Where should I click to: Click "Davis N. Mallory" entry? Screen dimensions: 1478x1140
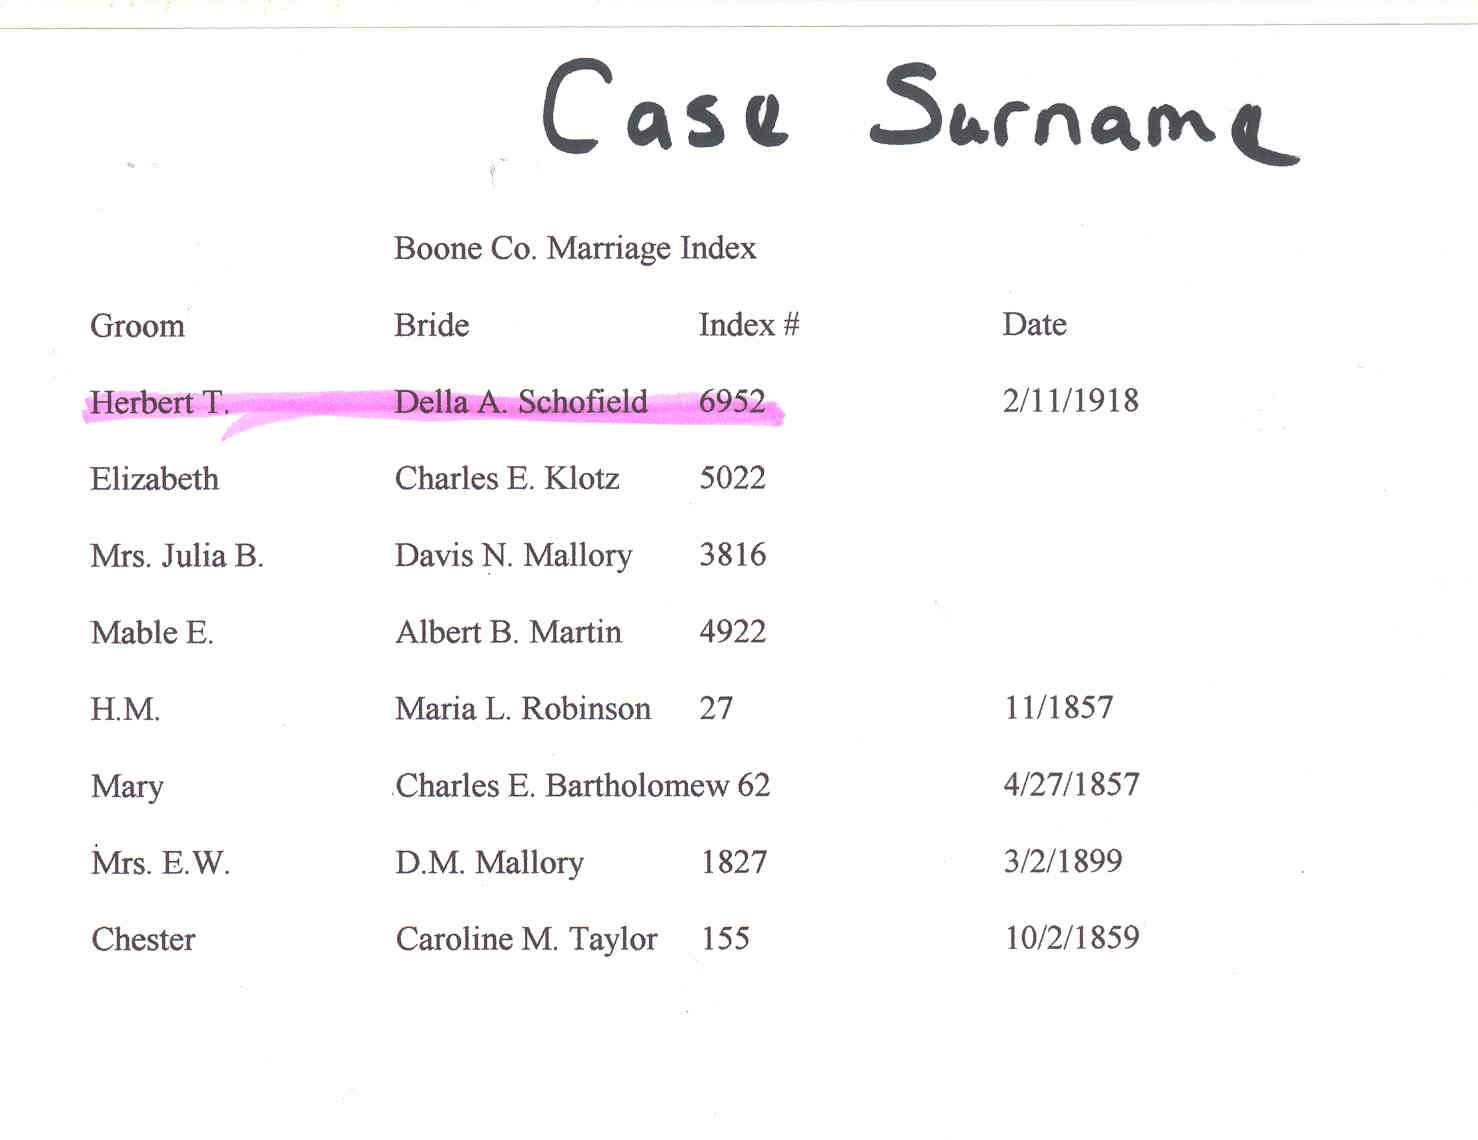point(513,556)
